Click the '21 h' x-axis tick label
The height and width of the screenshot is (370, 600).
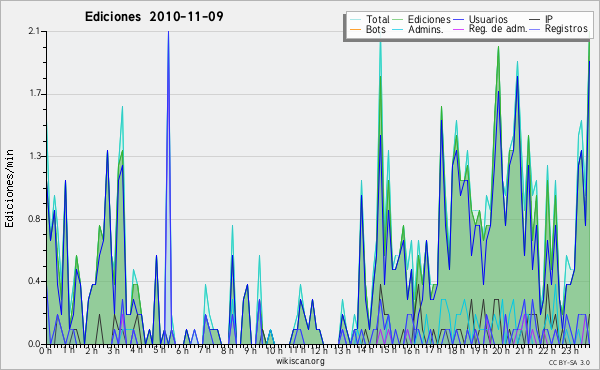tap(523, 351)
